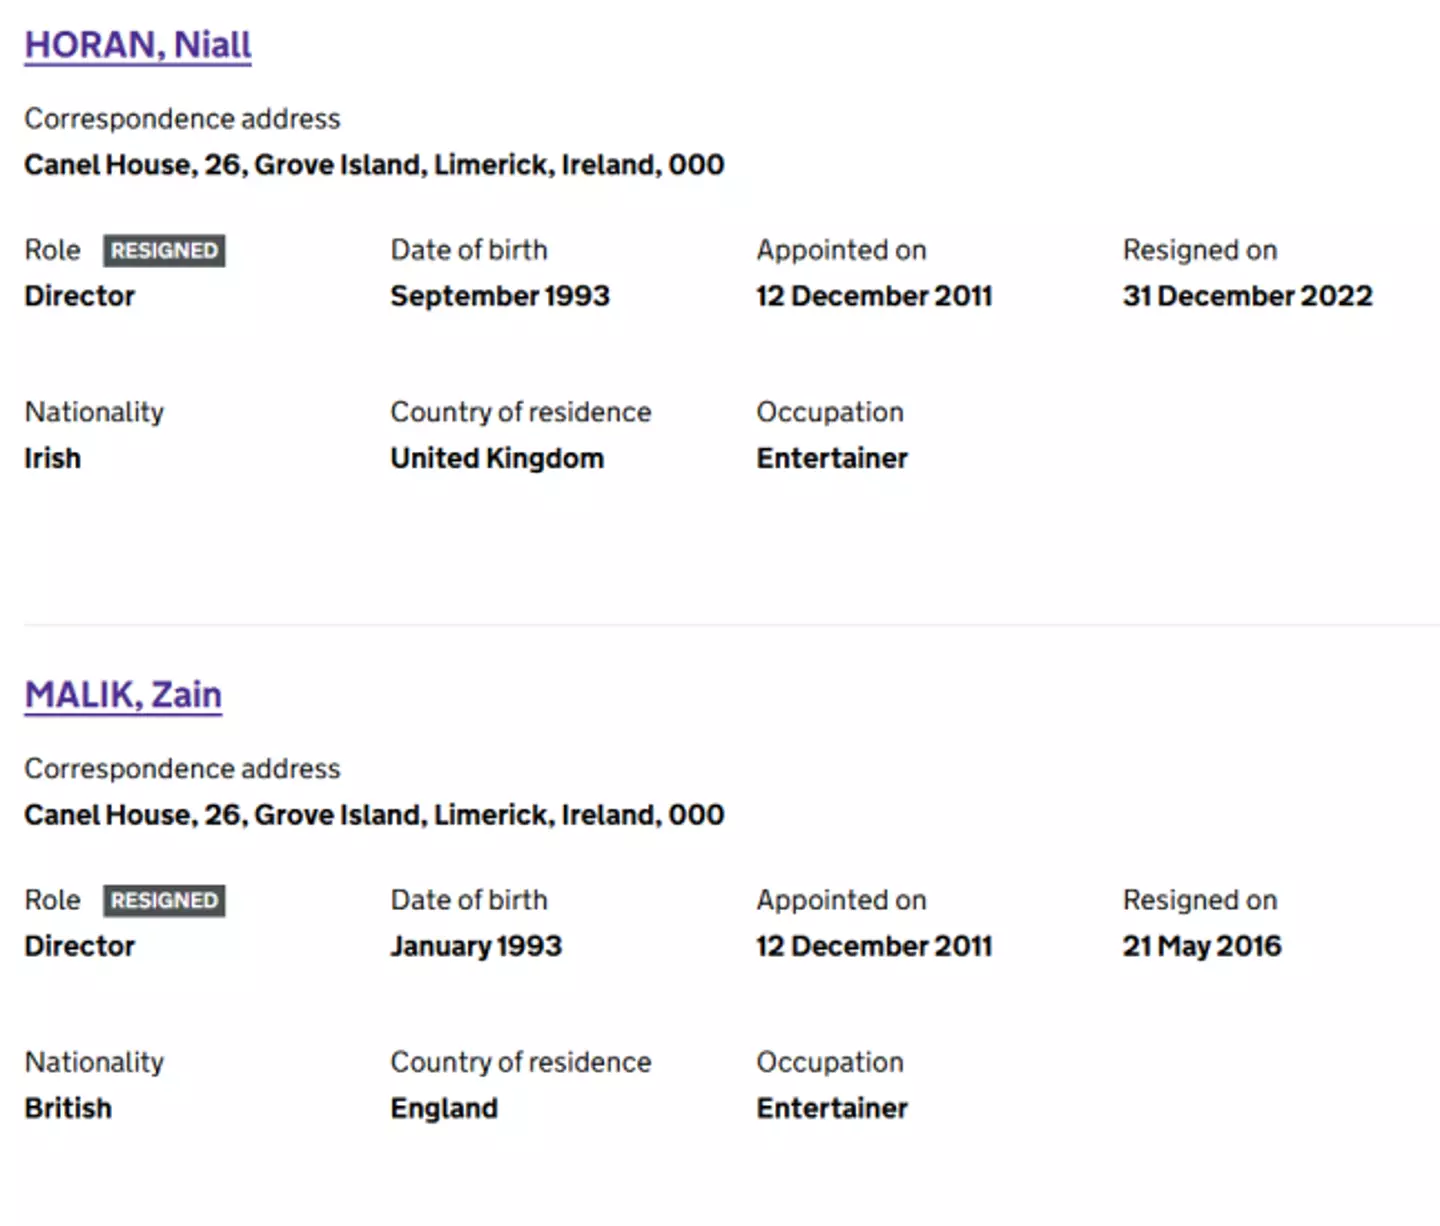This screenshot has height=1226, width=1440.
Task: Click England country of residence for Zain
Action: point(444,1108)
